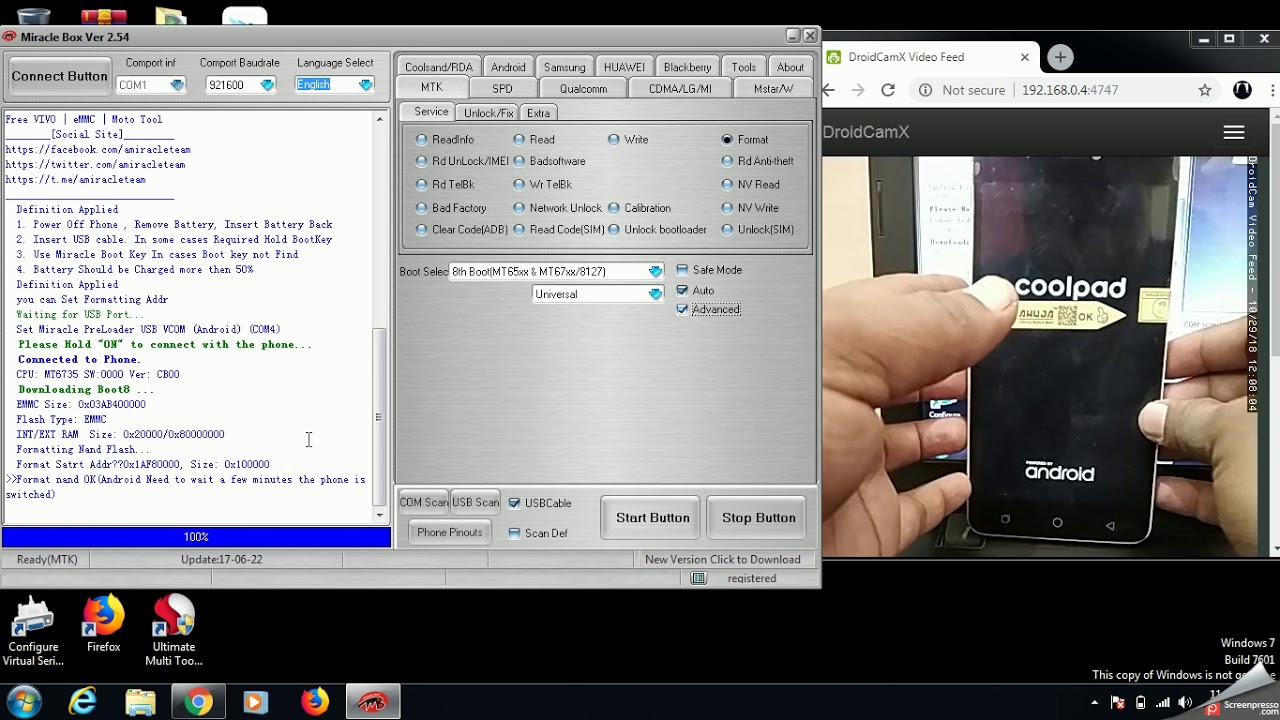1280x720 pixels.
Task: Select the Format radio option
Action: [x=746, y=139]
